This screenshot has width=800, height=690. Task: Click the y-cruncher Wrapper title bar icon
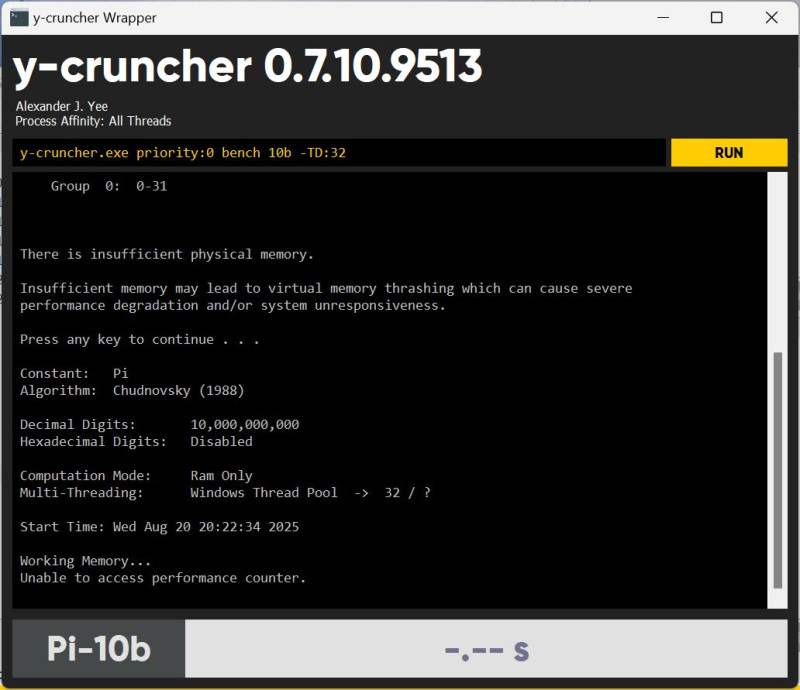point(19,18)
